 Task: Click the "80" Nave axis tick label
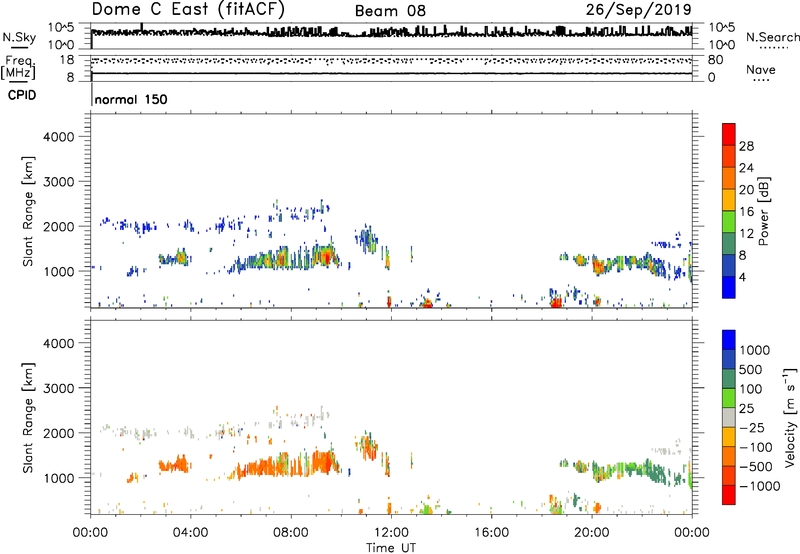point(715,60)
